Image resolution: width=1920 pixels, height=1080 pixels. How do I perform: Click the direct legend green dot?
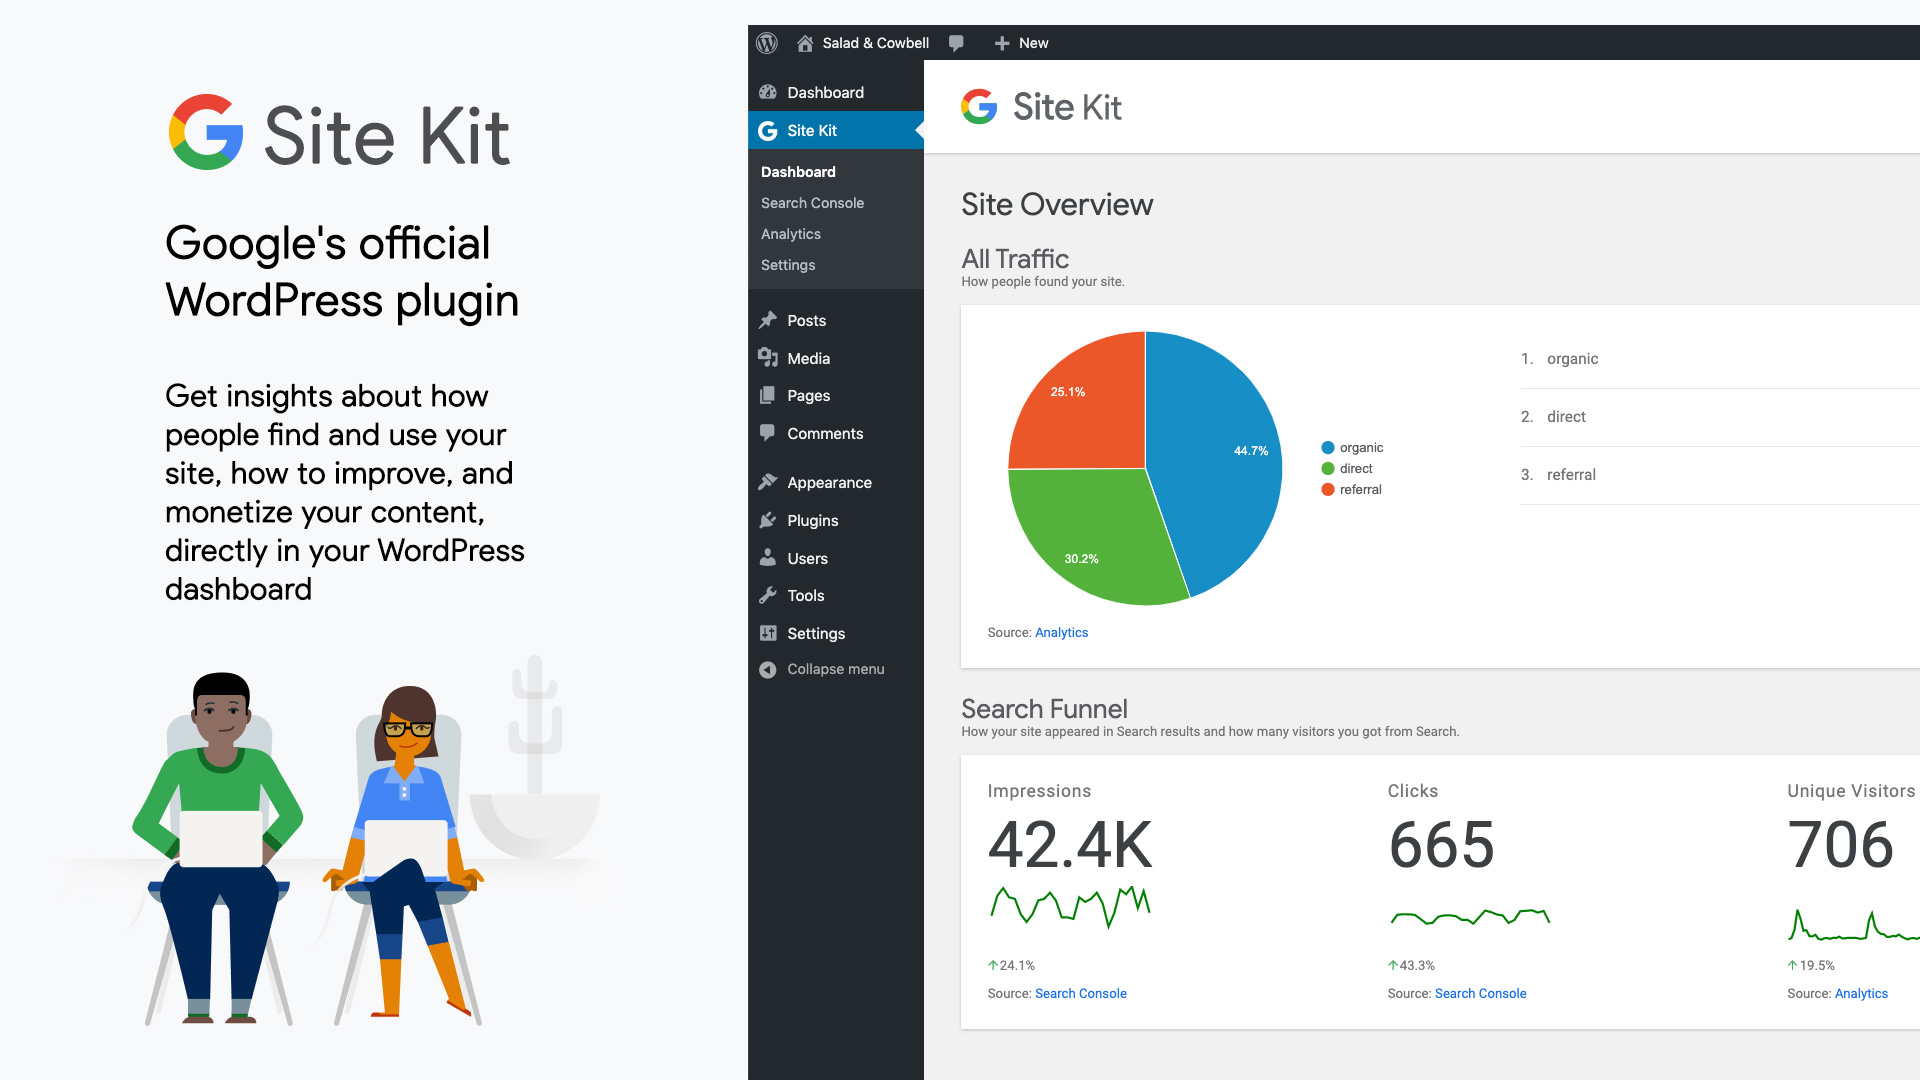(x=1328, y=468)
